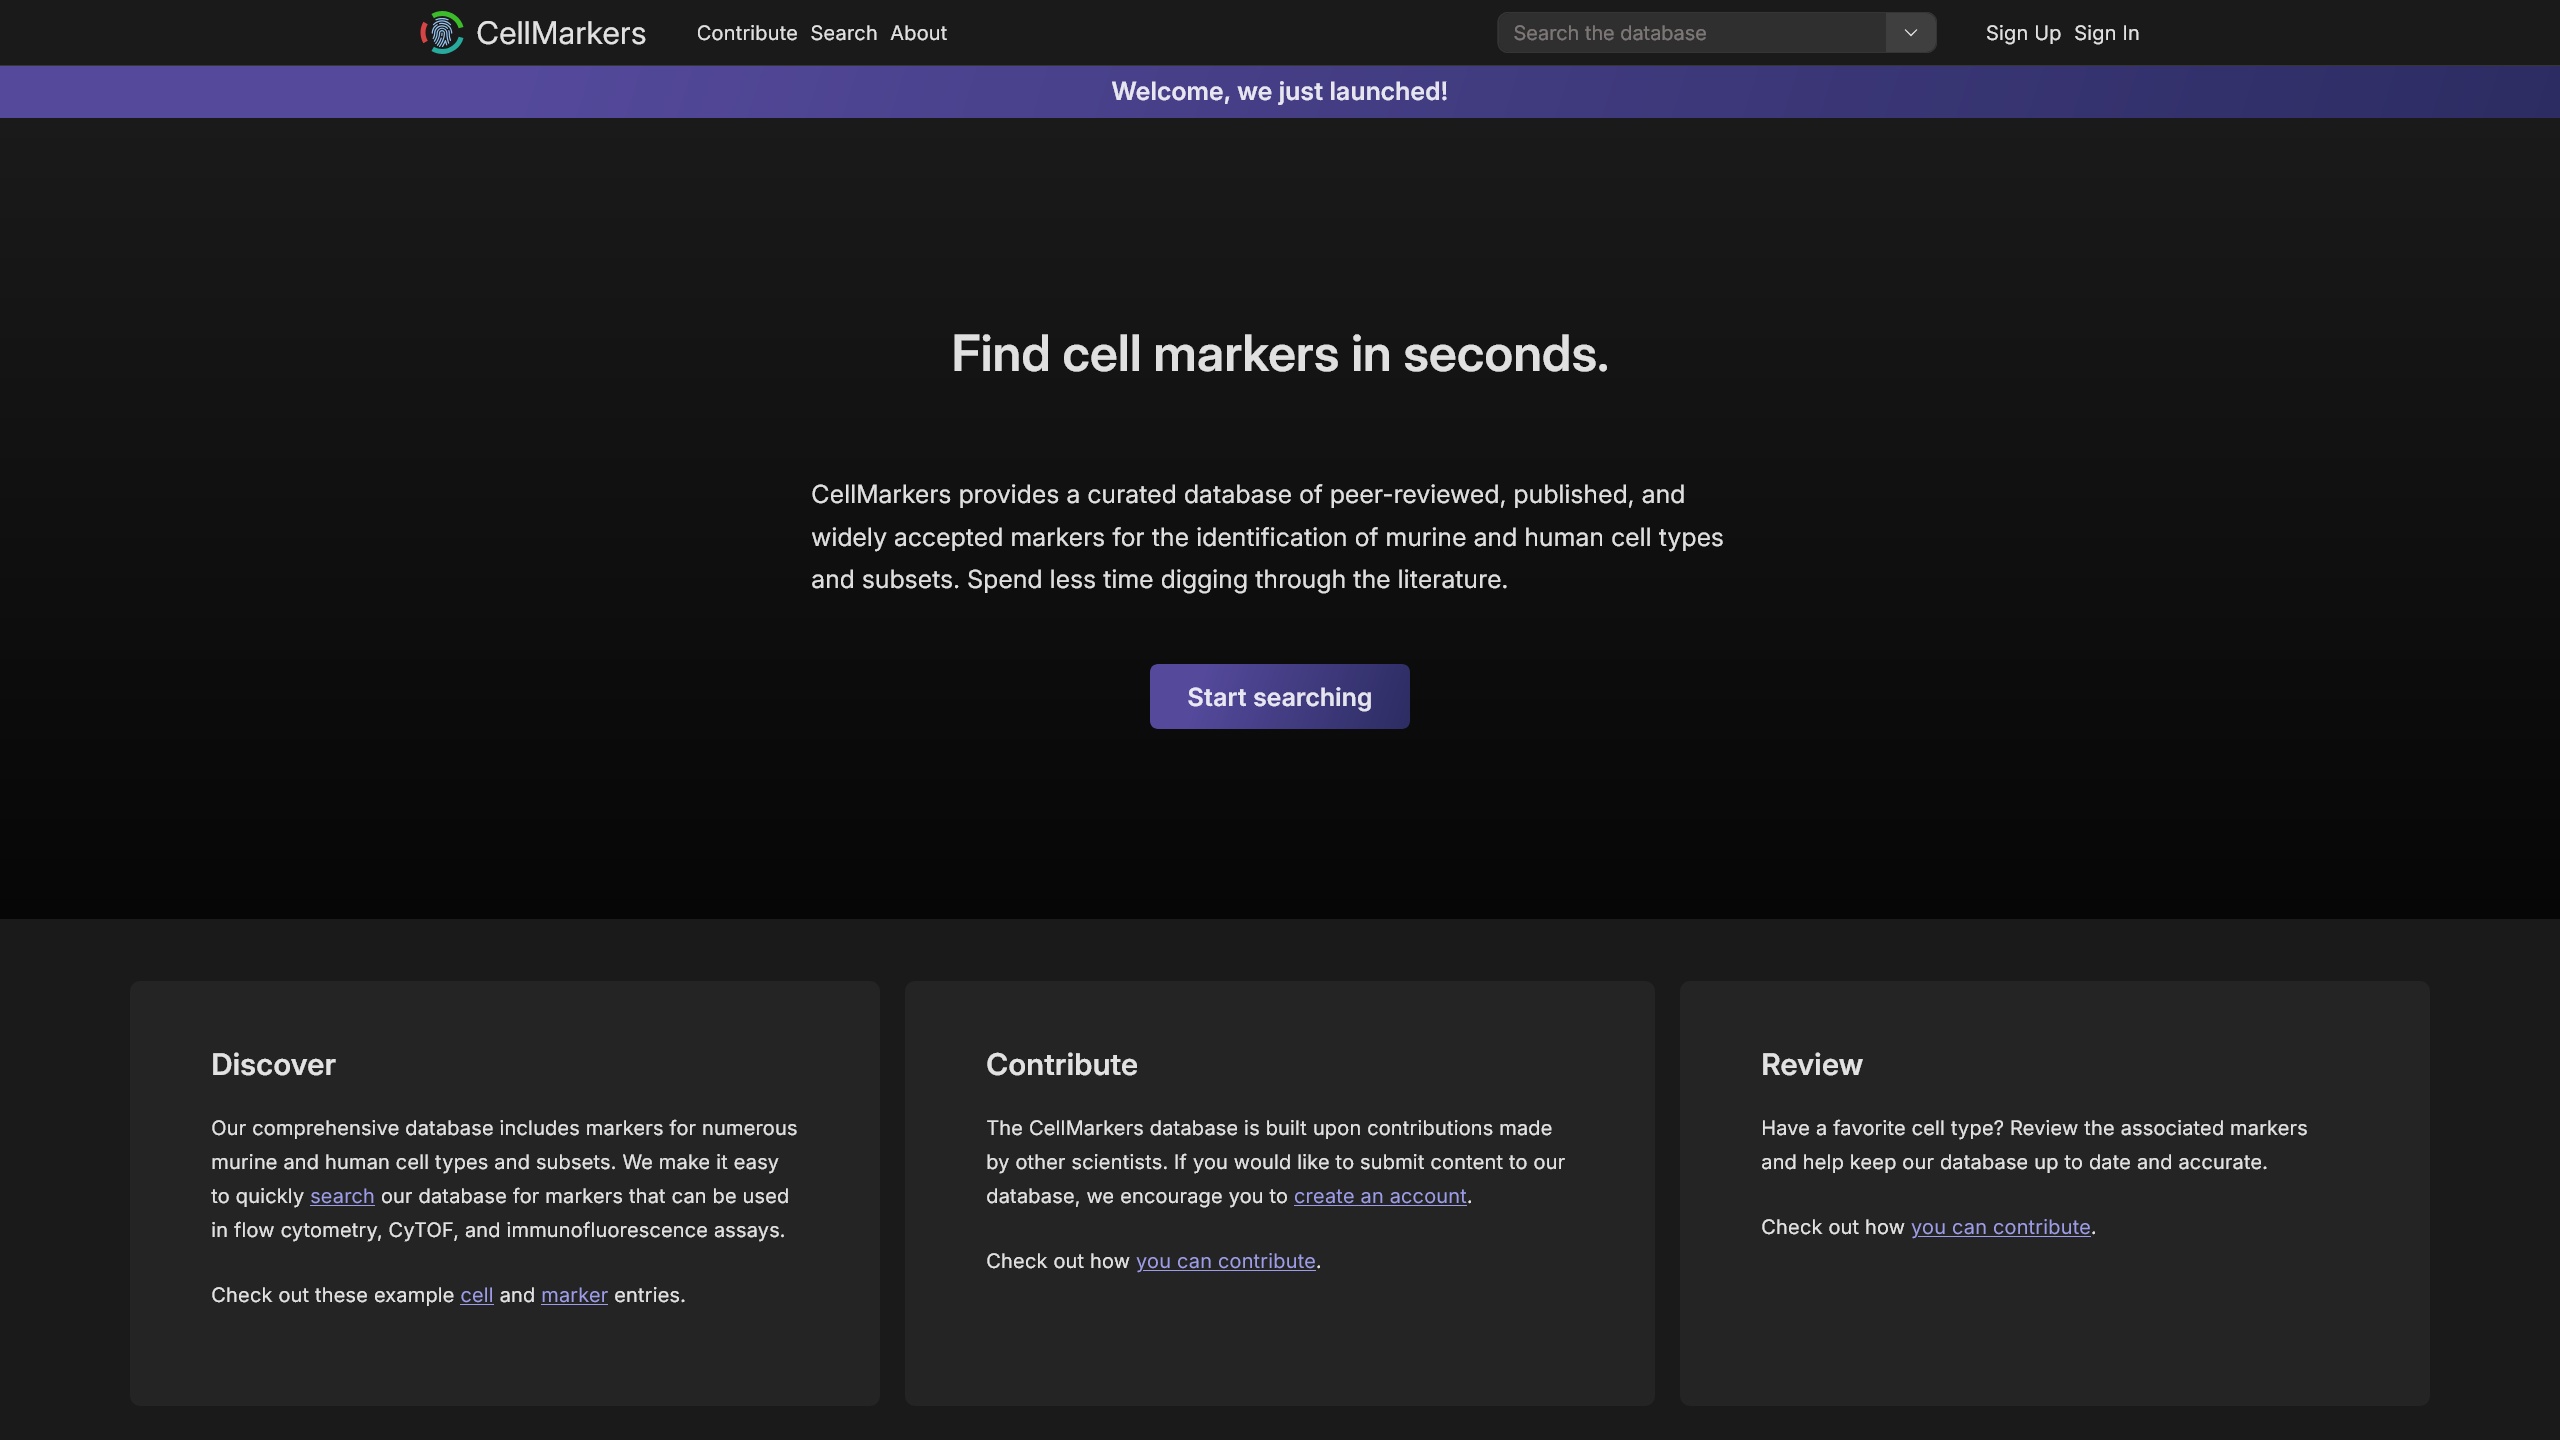Viewport: 2560px width, 1440px height.
Task: Click the Sign Up link
Action: click(2022, 33)
